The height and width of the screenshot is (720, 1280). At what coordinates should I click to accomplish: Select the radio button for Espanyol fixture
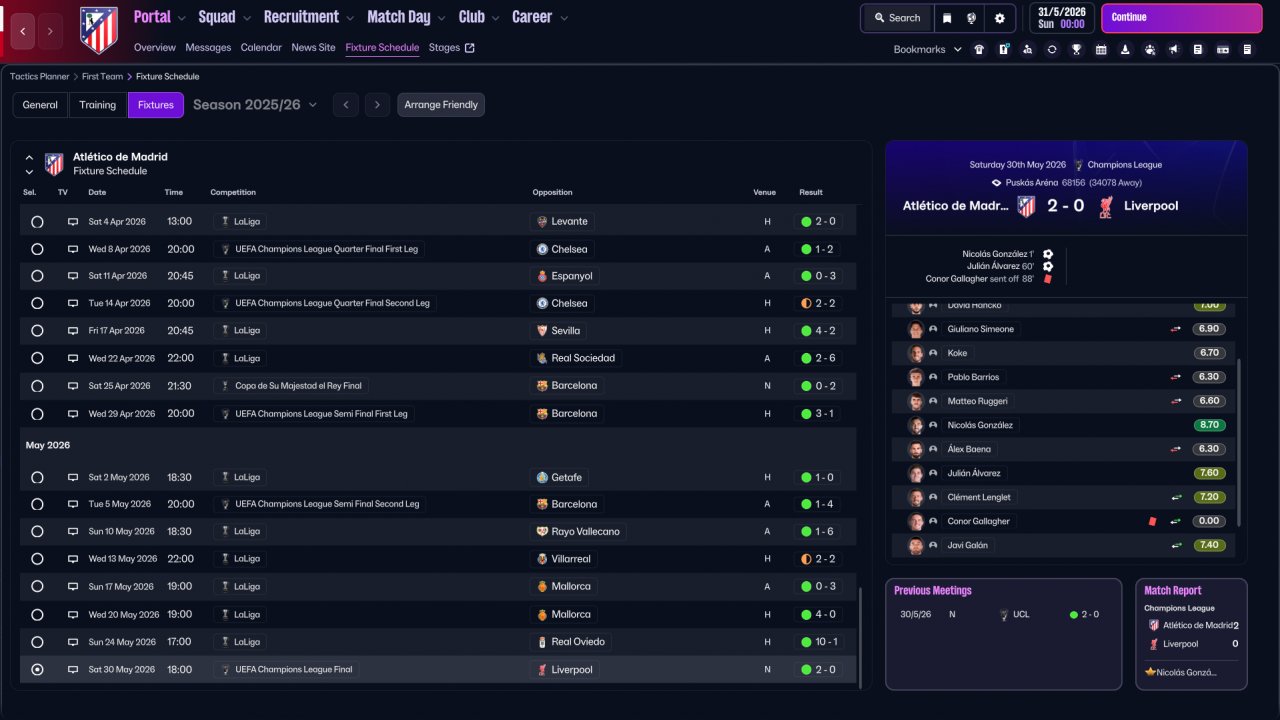tap(37, 276)
